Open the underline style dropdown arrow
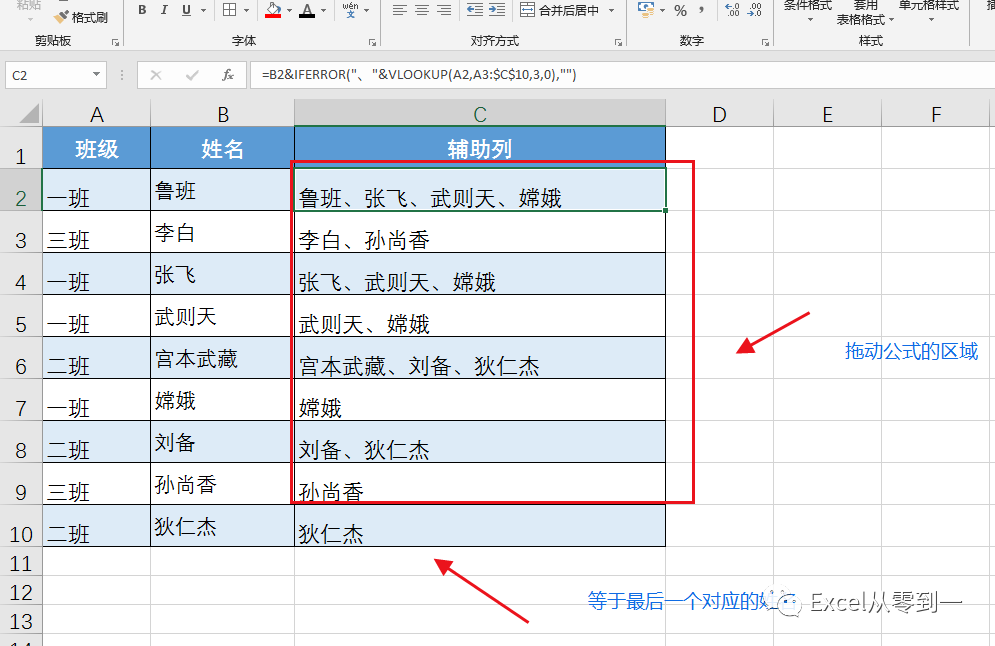Viewport: 995px width, 646px height. pos(204,10)
